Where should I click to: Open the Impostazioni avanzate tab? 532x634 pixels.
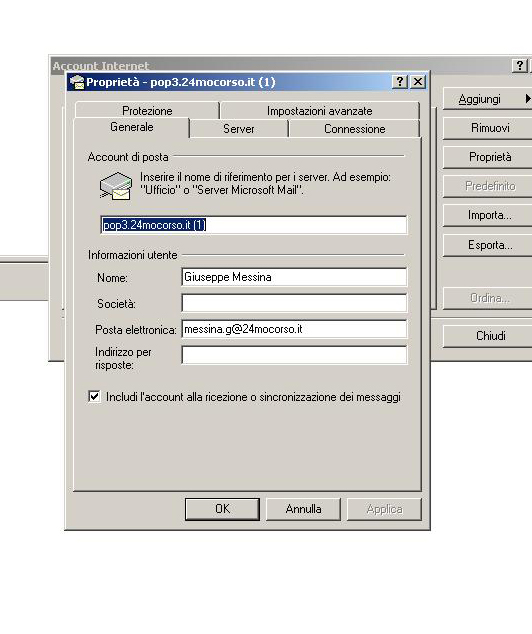point(319,110)
